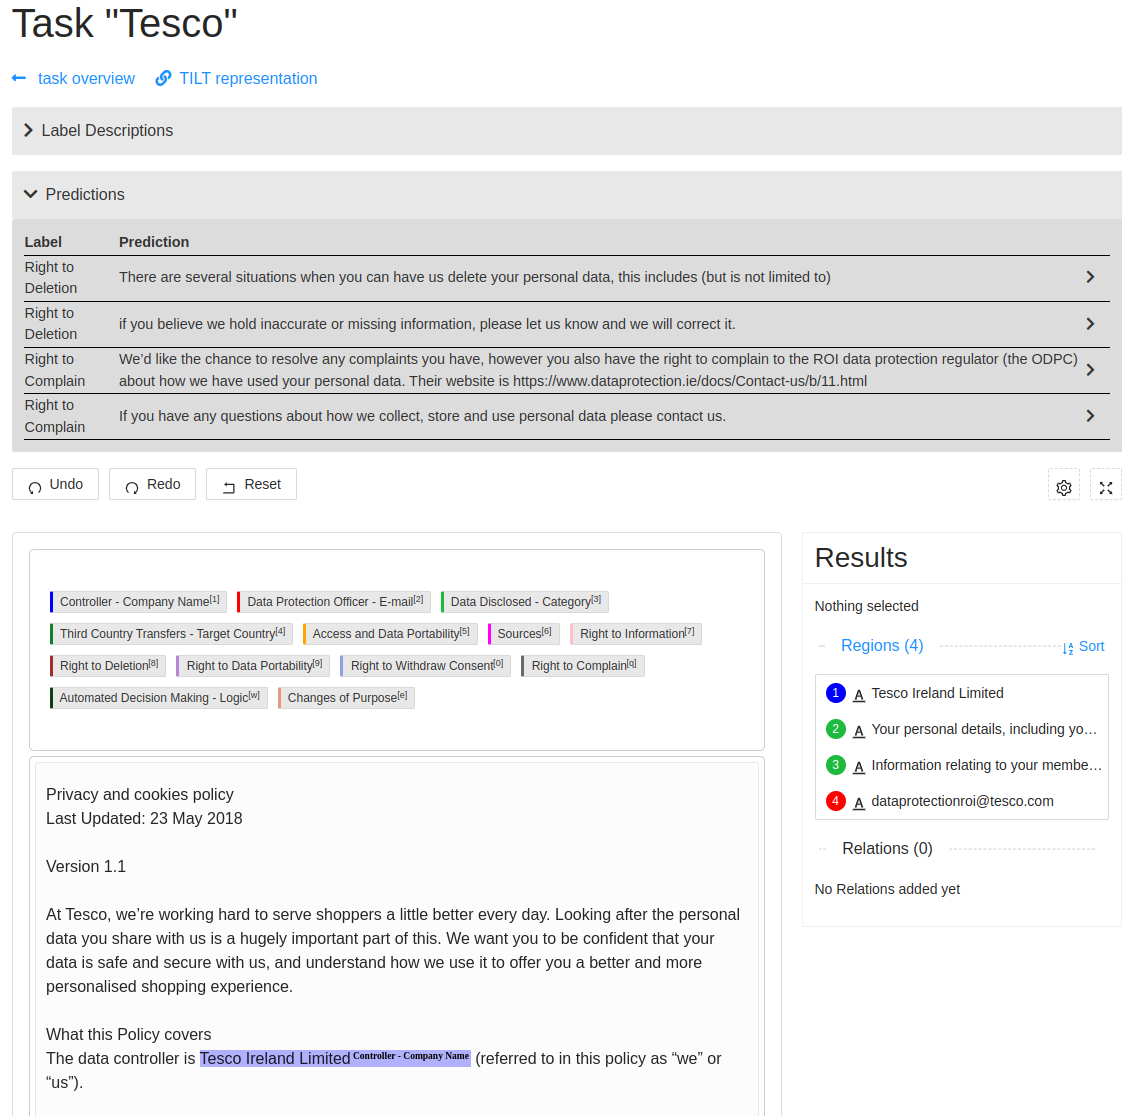Click the 'Version 1.1' text
This screenshot has width=1133, height=1116.
pos(86,867)
